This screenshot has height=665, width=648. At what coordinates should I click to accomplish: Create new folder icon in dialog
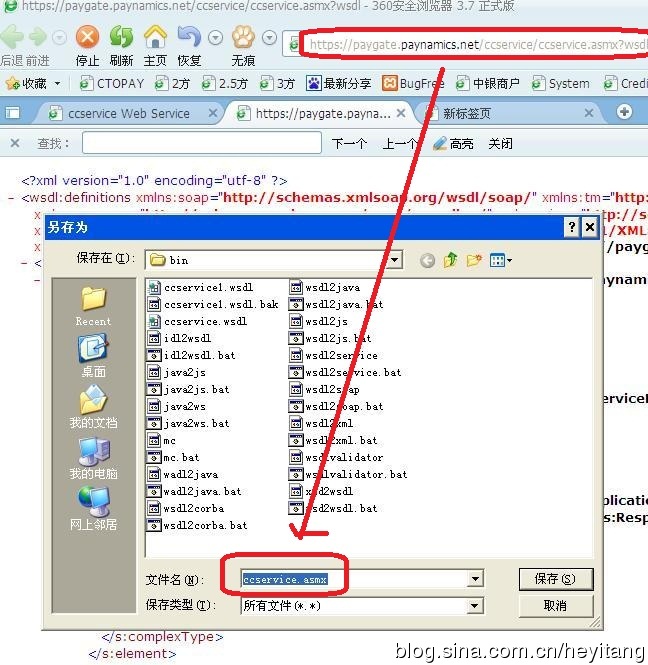tap(474, 260)
